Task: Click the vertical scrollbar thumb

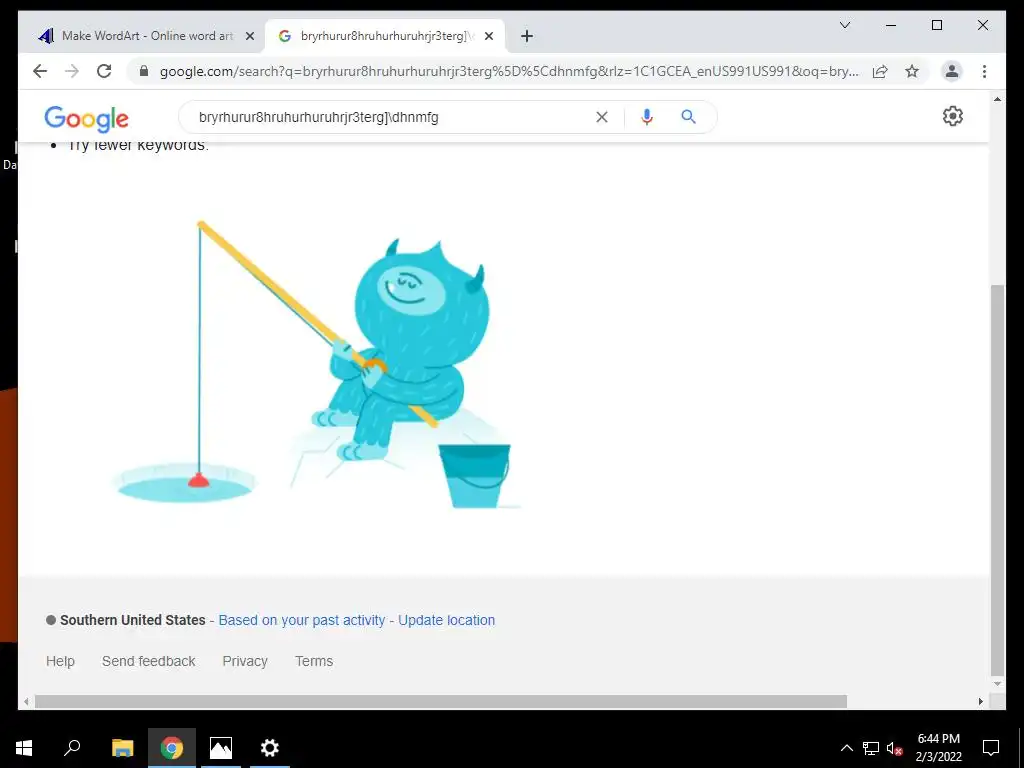Action: pos(997,480)
